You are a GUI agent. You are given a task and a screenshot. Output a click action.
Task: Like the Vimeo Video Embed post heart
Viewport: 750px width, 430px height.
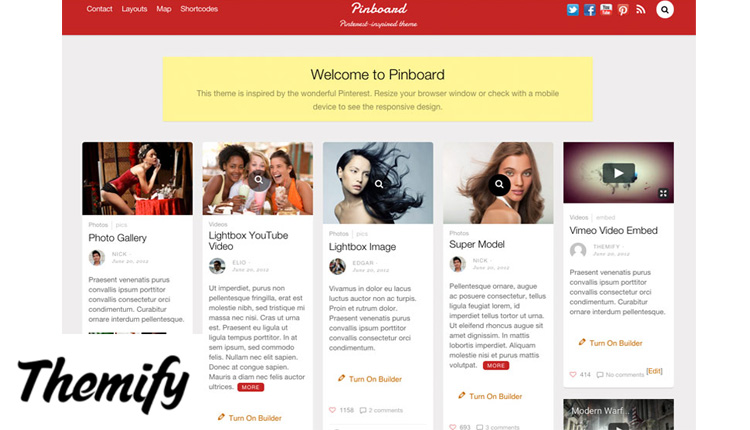click(x=573, y=375)
